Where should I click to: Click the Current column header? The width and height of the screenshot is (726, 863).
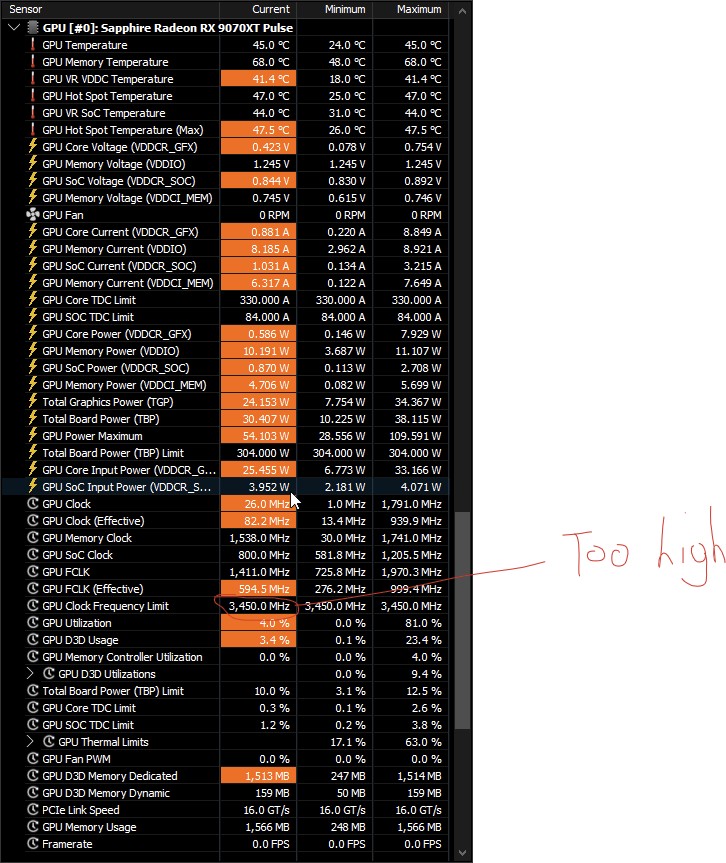271,9
